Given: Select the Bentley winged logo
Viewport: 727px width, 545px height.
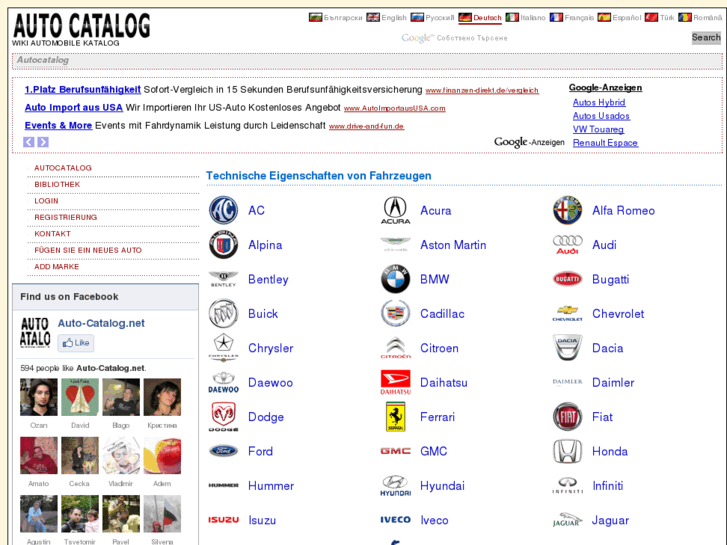Looking at the screenshot, I should [223, 279].
